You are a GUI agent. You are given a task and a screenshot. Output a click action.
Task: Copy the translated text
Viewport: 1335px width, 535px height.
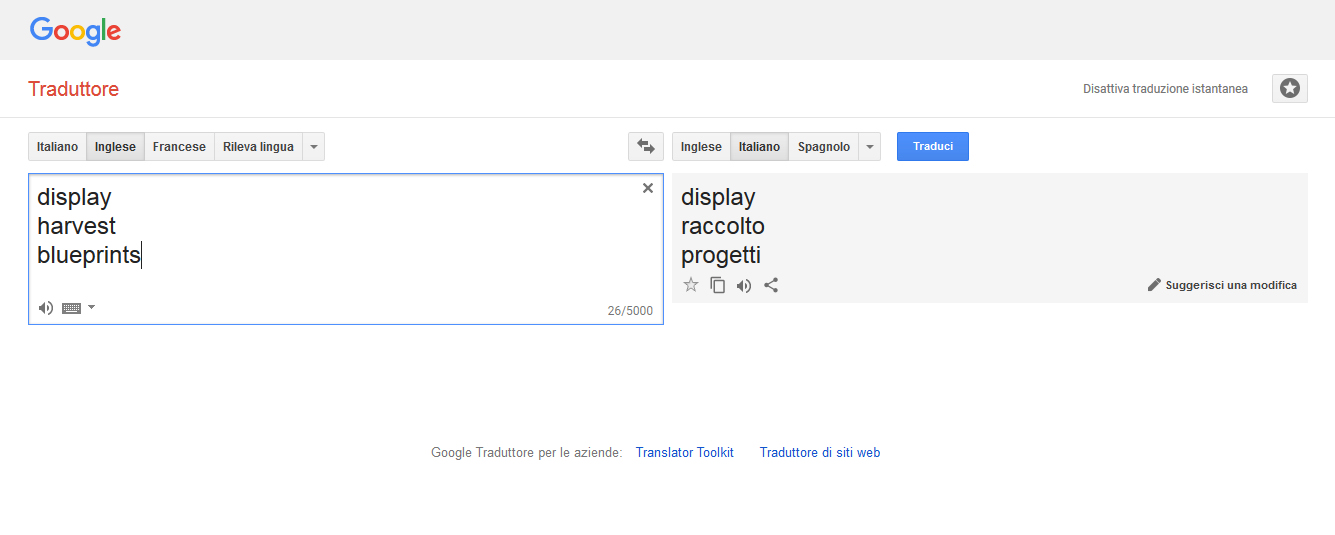pos(717,285)
